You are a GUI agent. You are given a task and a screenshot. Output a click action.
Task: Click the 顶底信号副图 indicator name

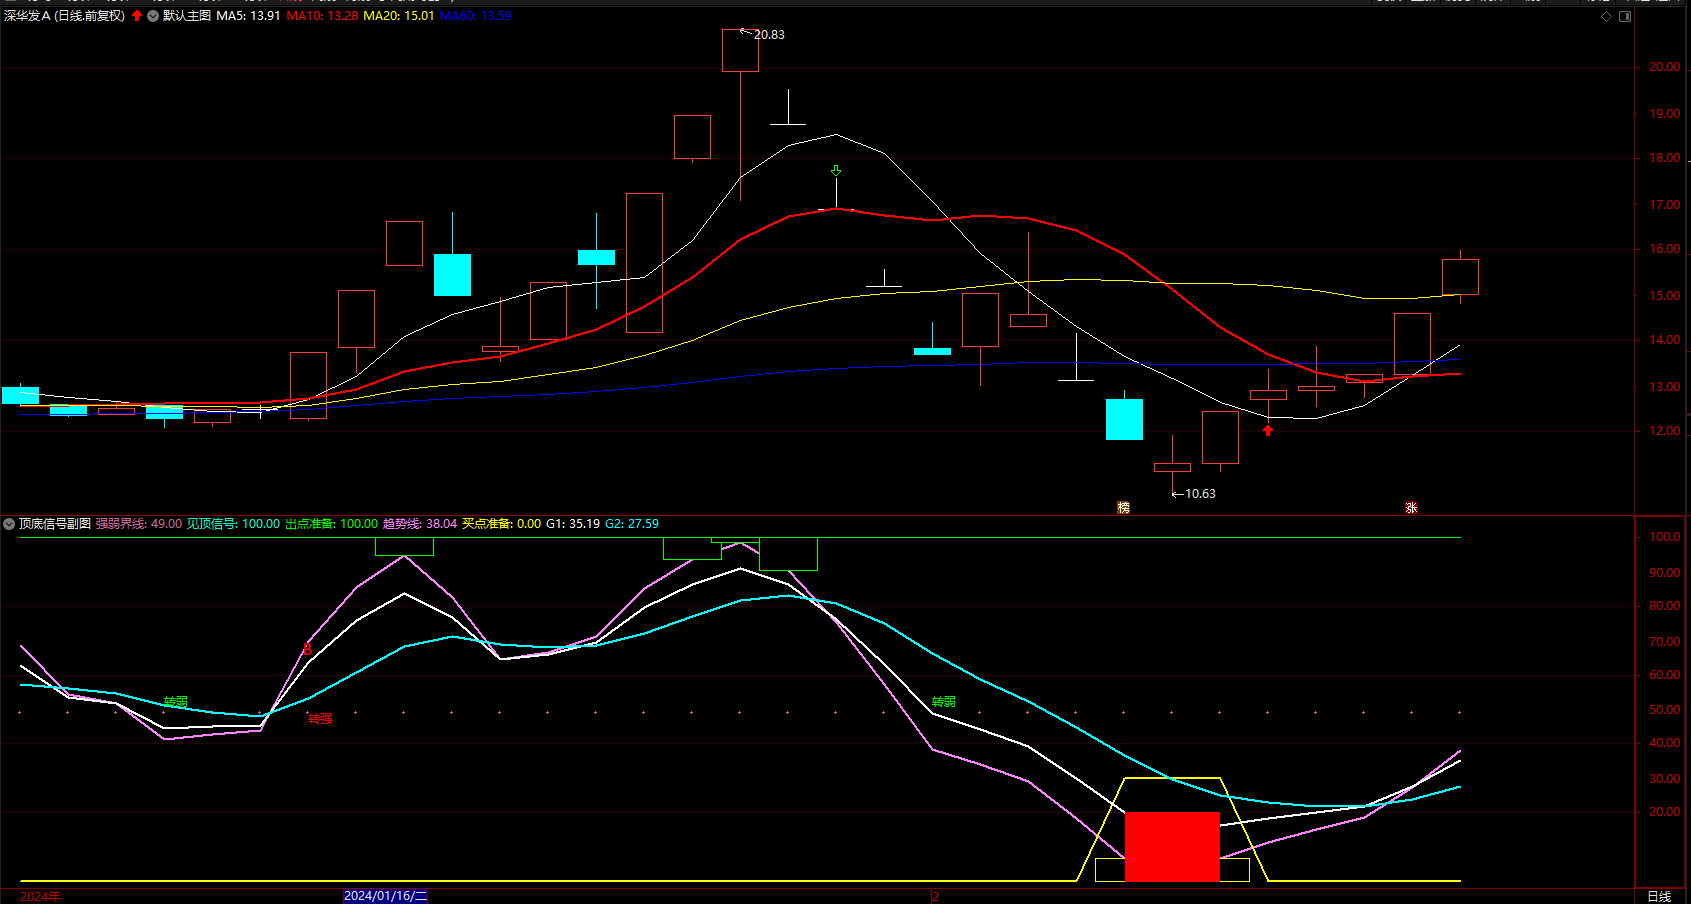[55, 524]
